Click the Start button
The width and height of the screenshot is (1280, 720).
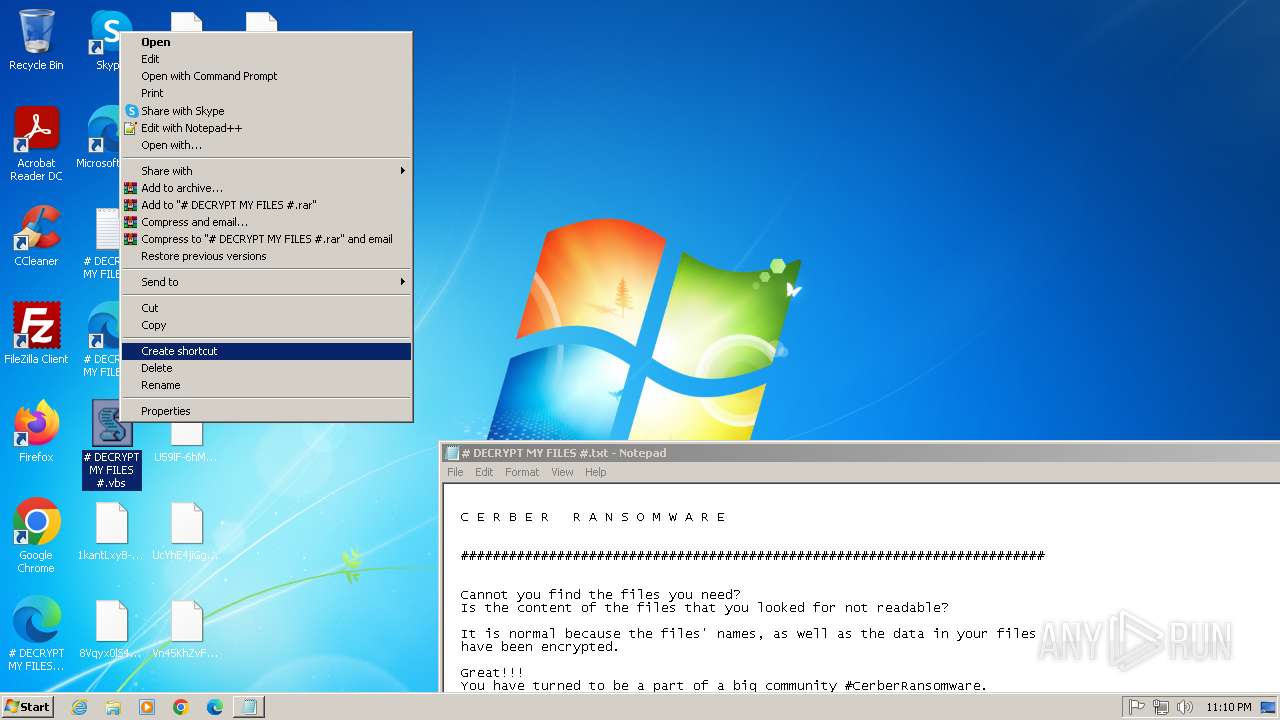(x=28, y=707)
